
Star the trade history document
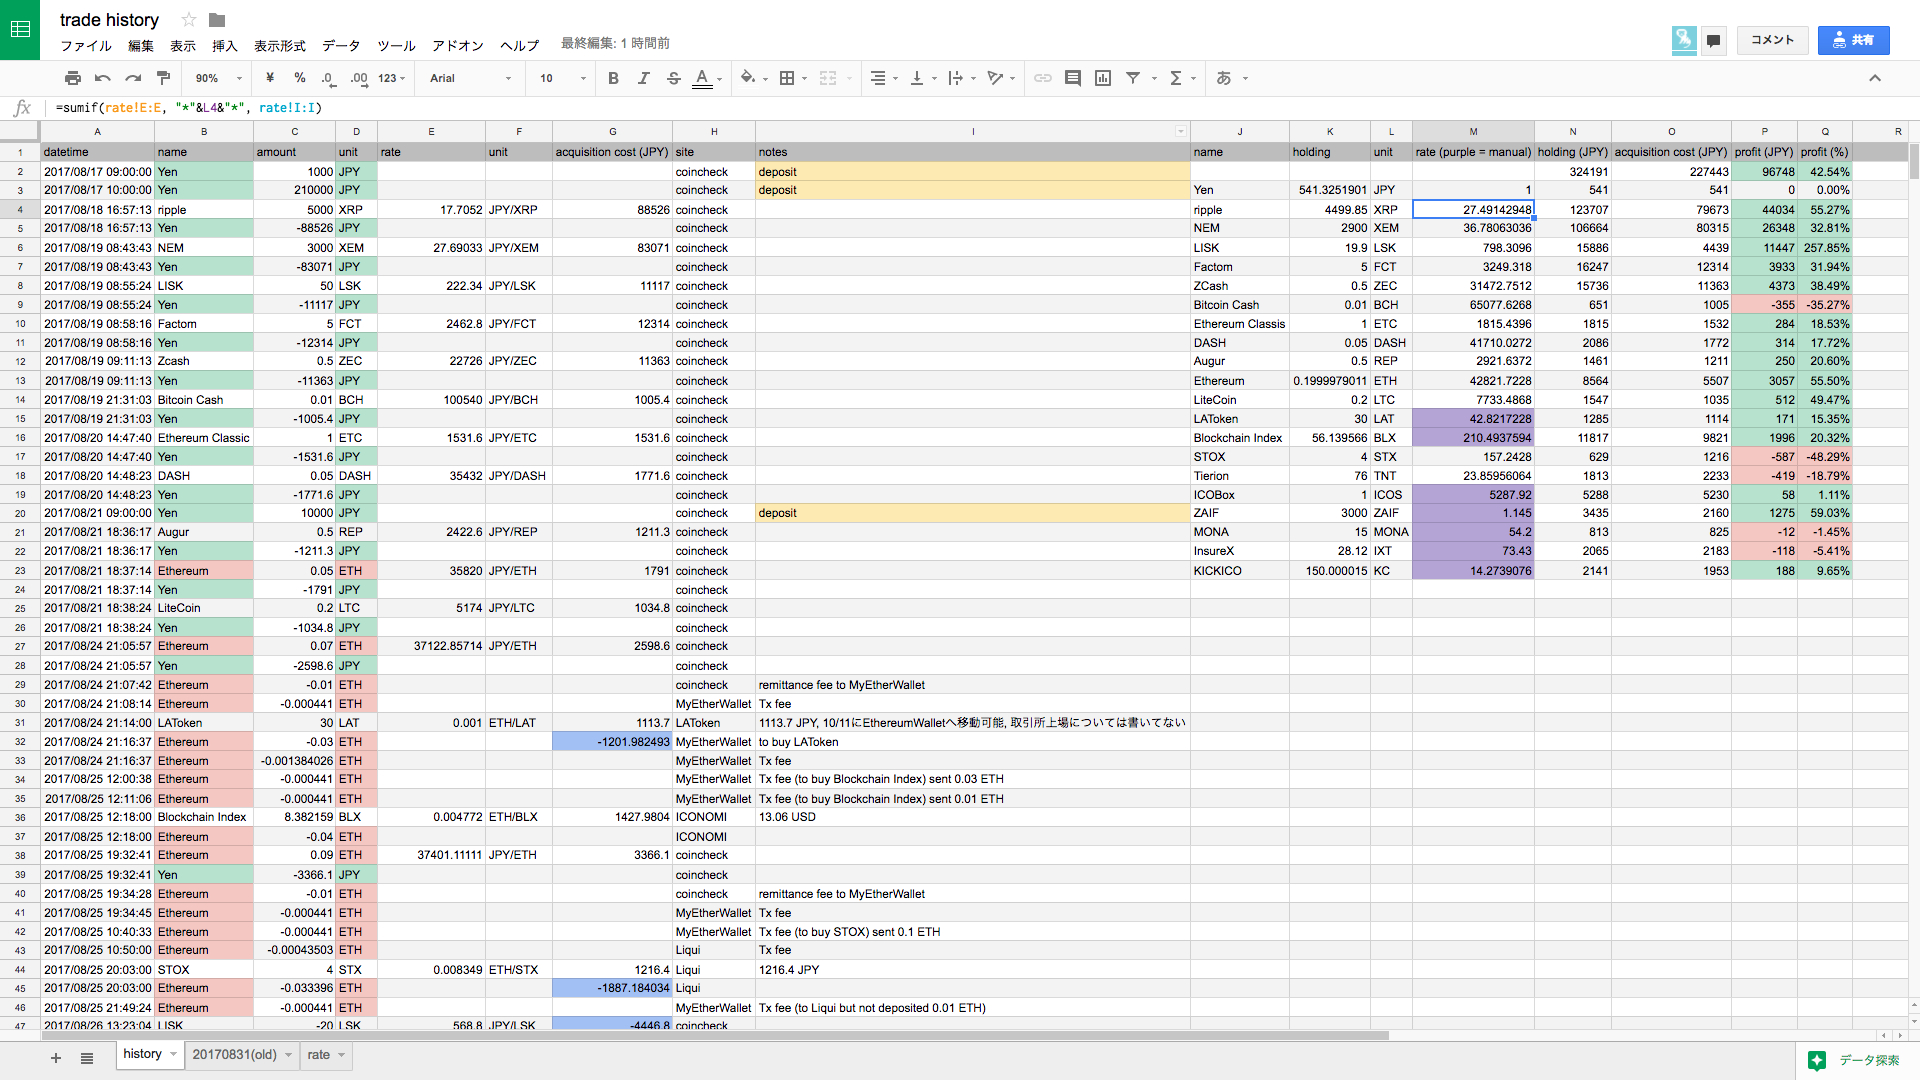tap(188, 20)
